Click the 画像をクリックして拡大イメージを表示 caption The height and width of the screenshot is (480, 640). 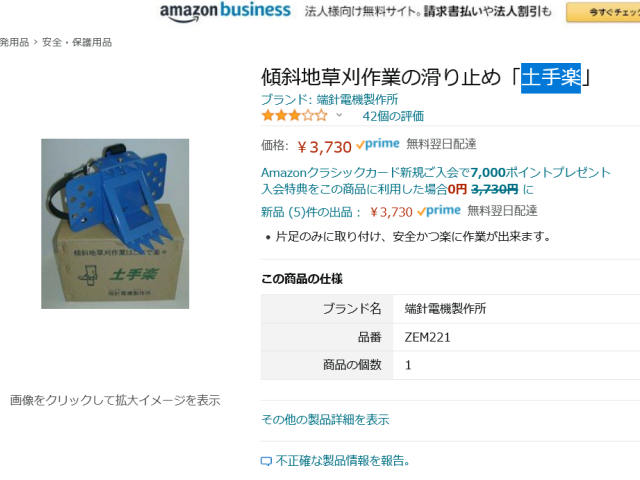point(115,400)
